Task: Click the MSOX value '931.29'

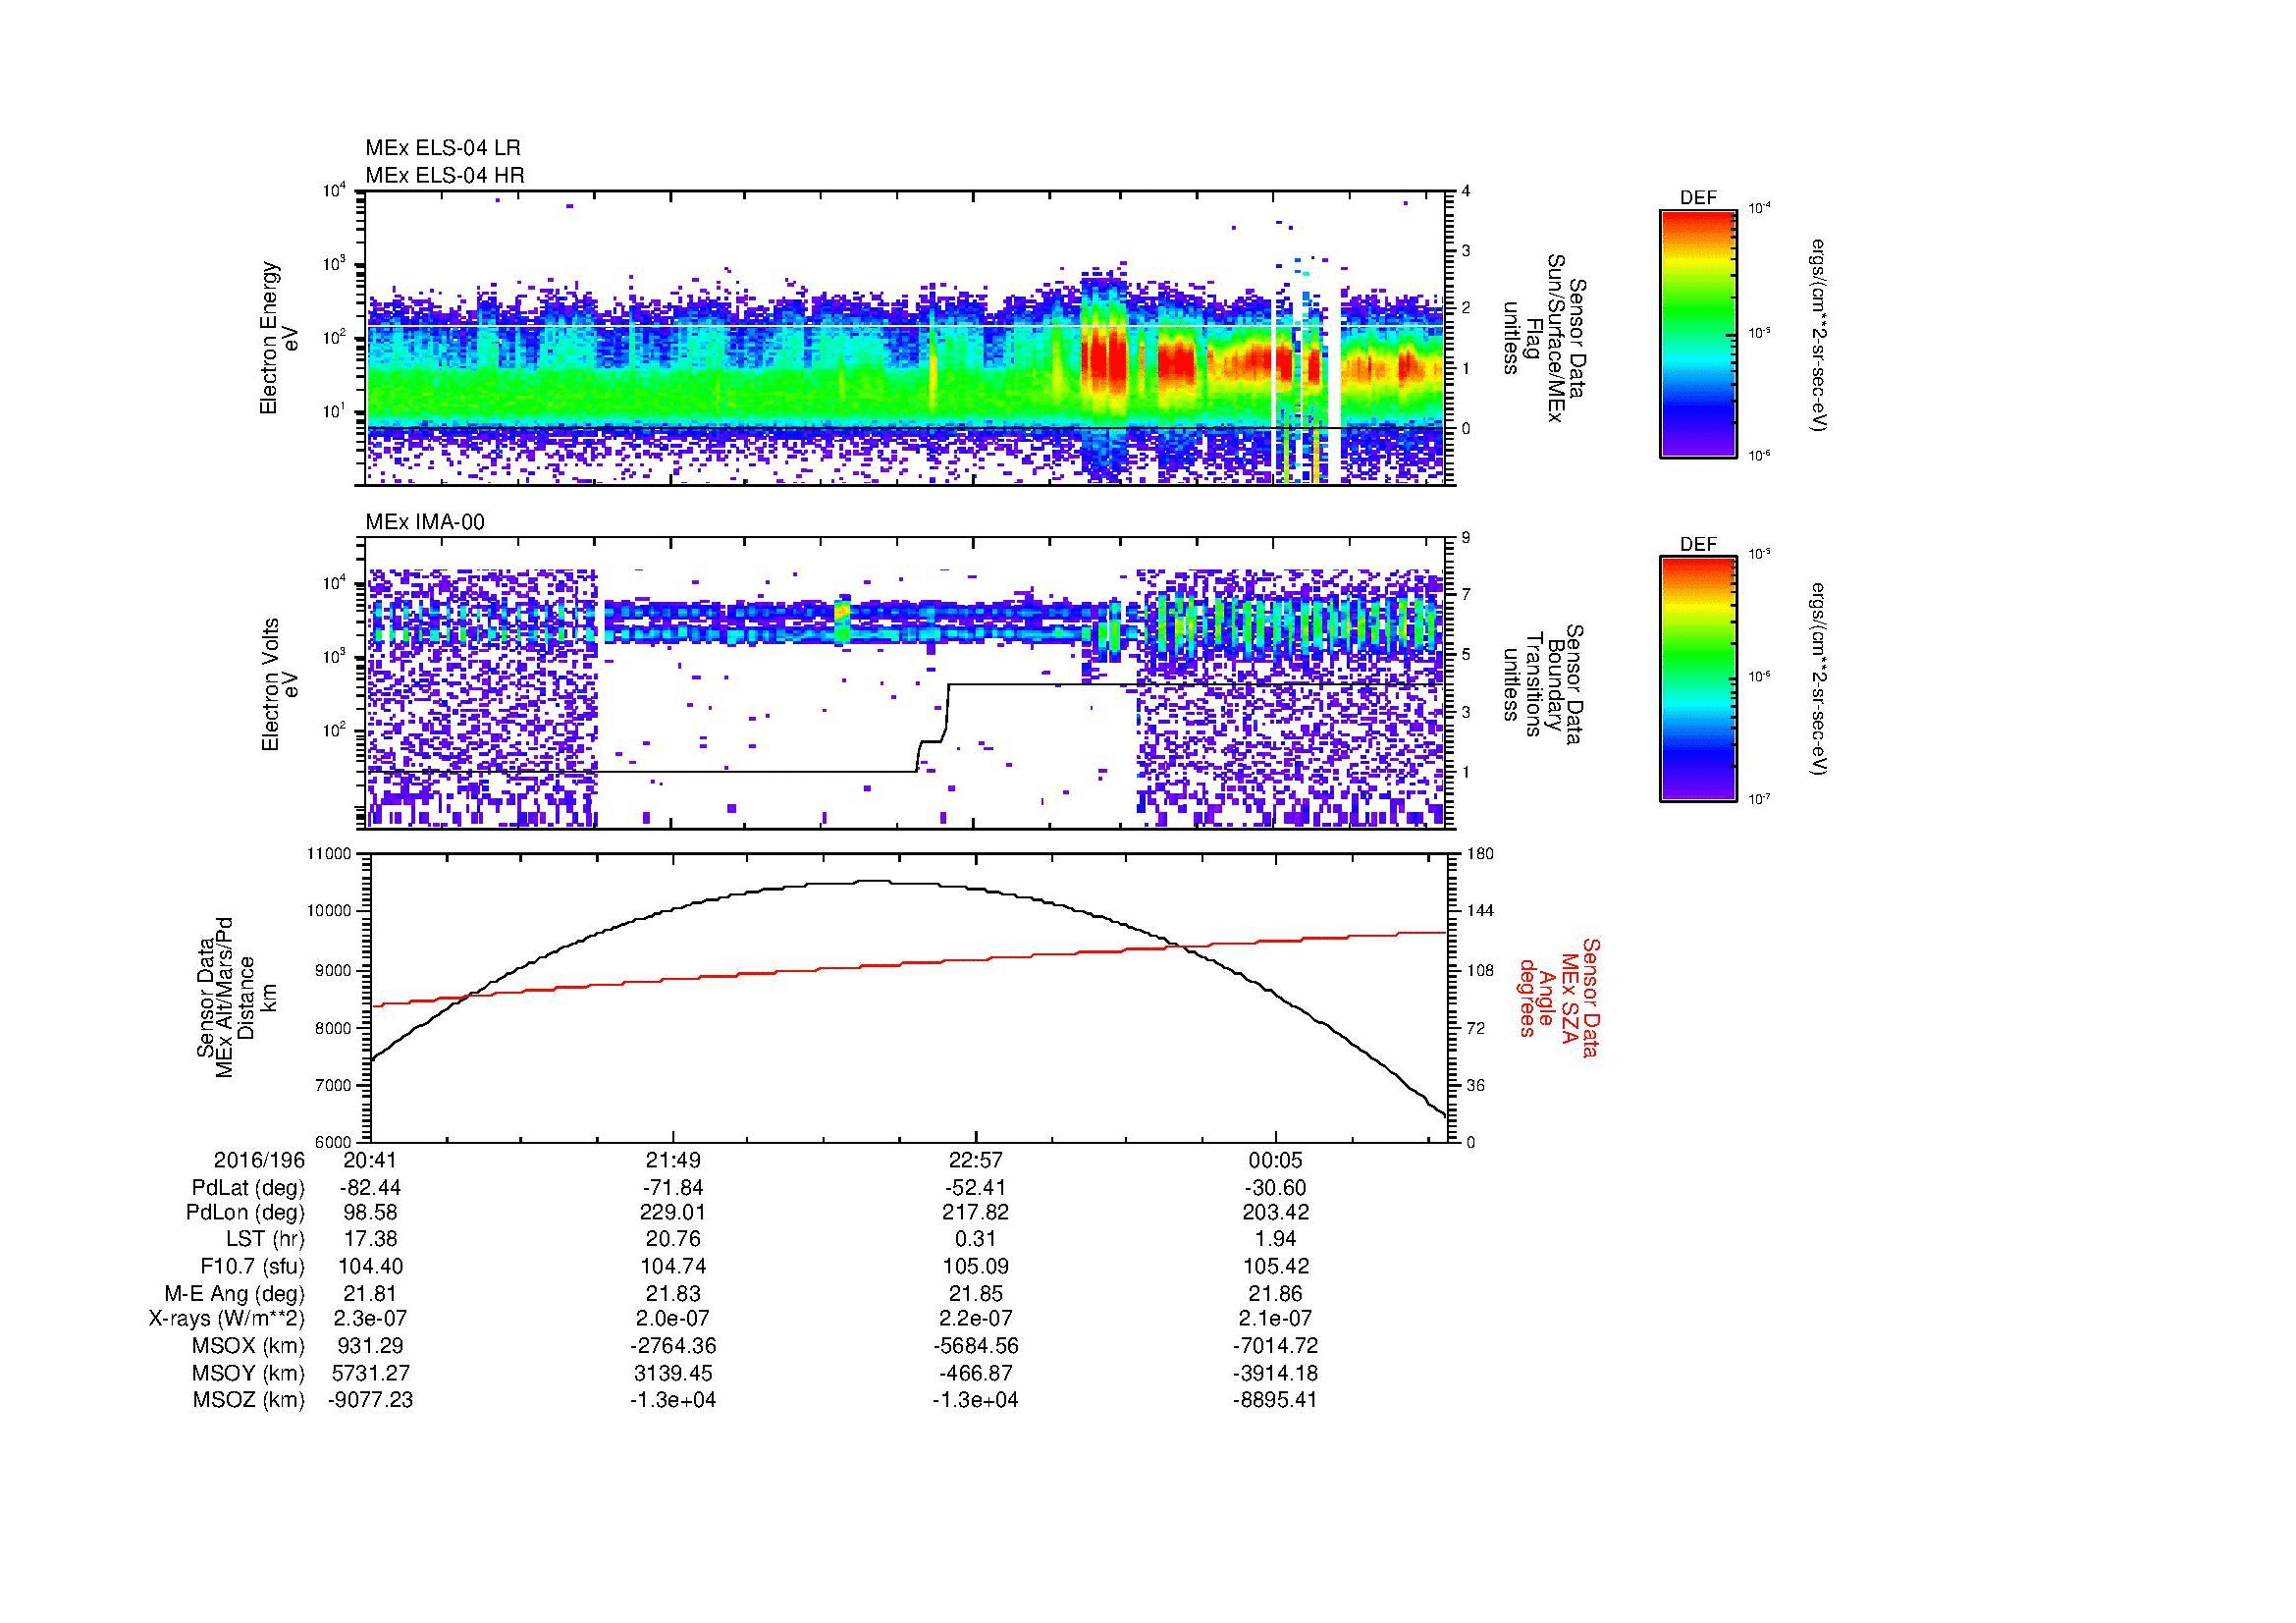Action: pyautogui.click(x=370, y=1347)
